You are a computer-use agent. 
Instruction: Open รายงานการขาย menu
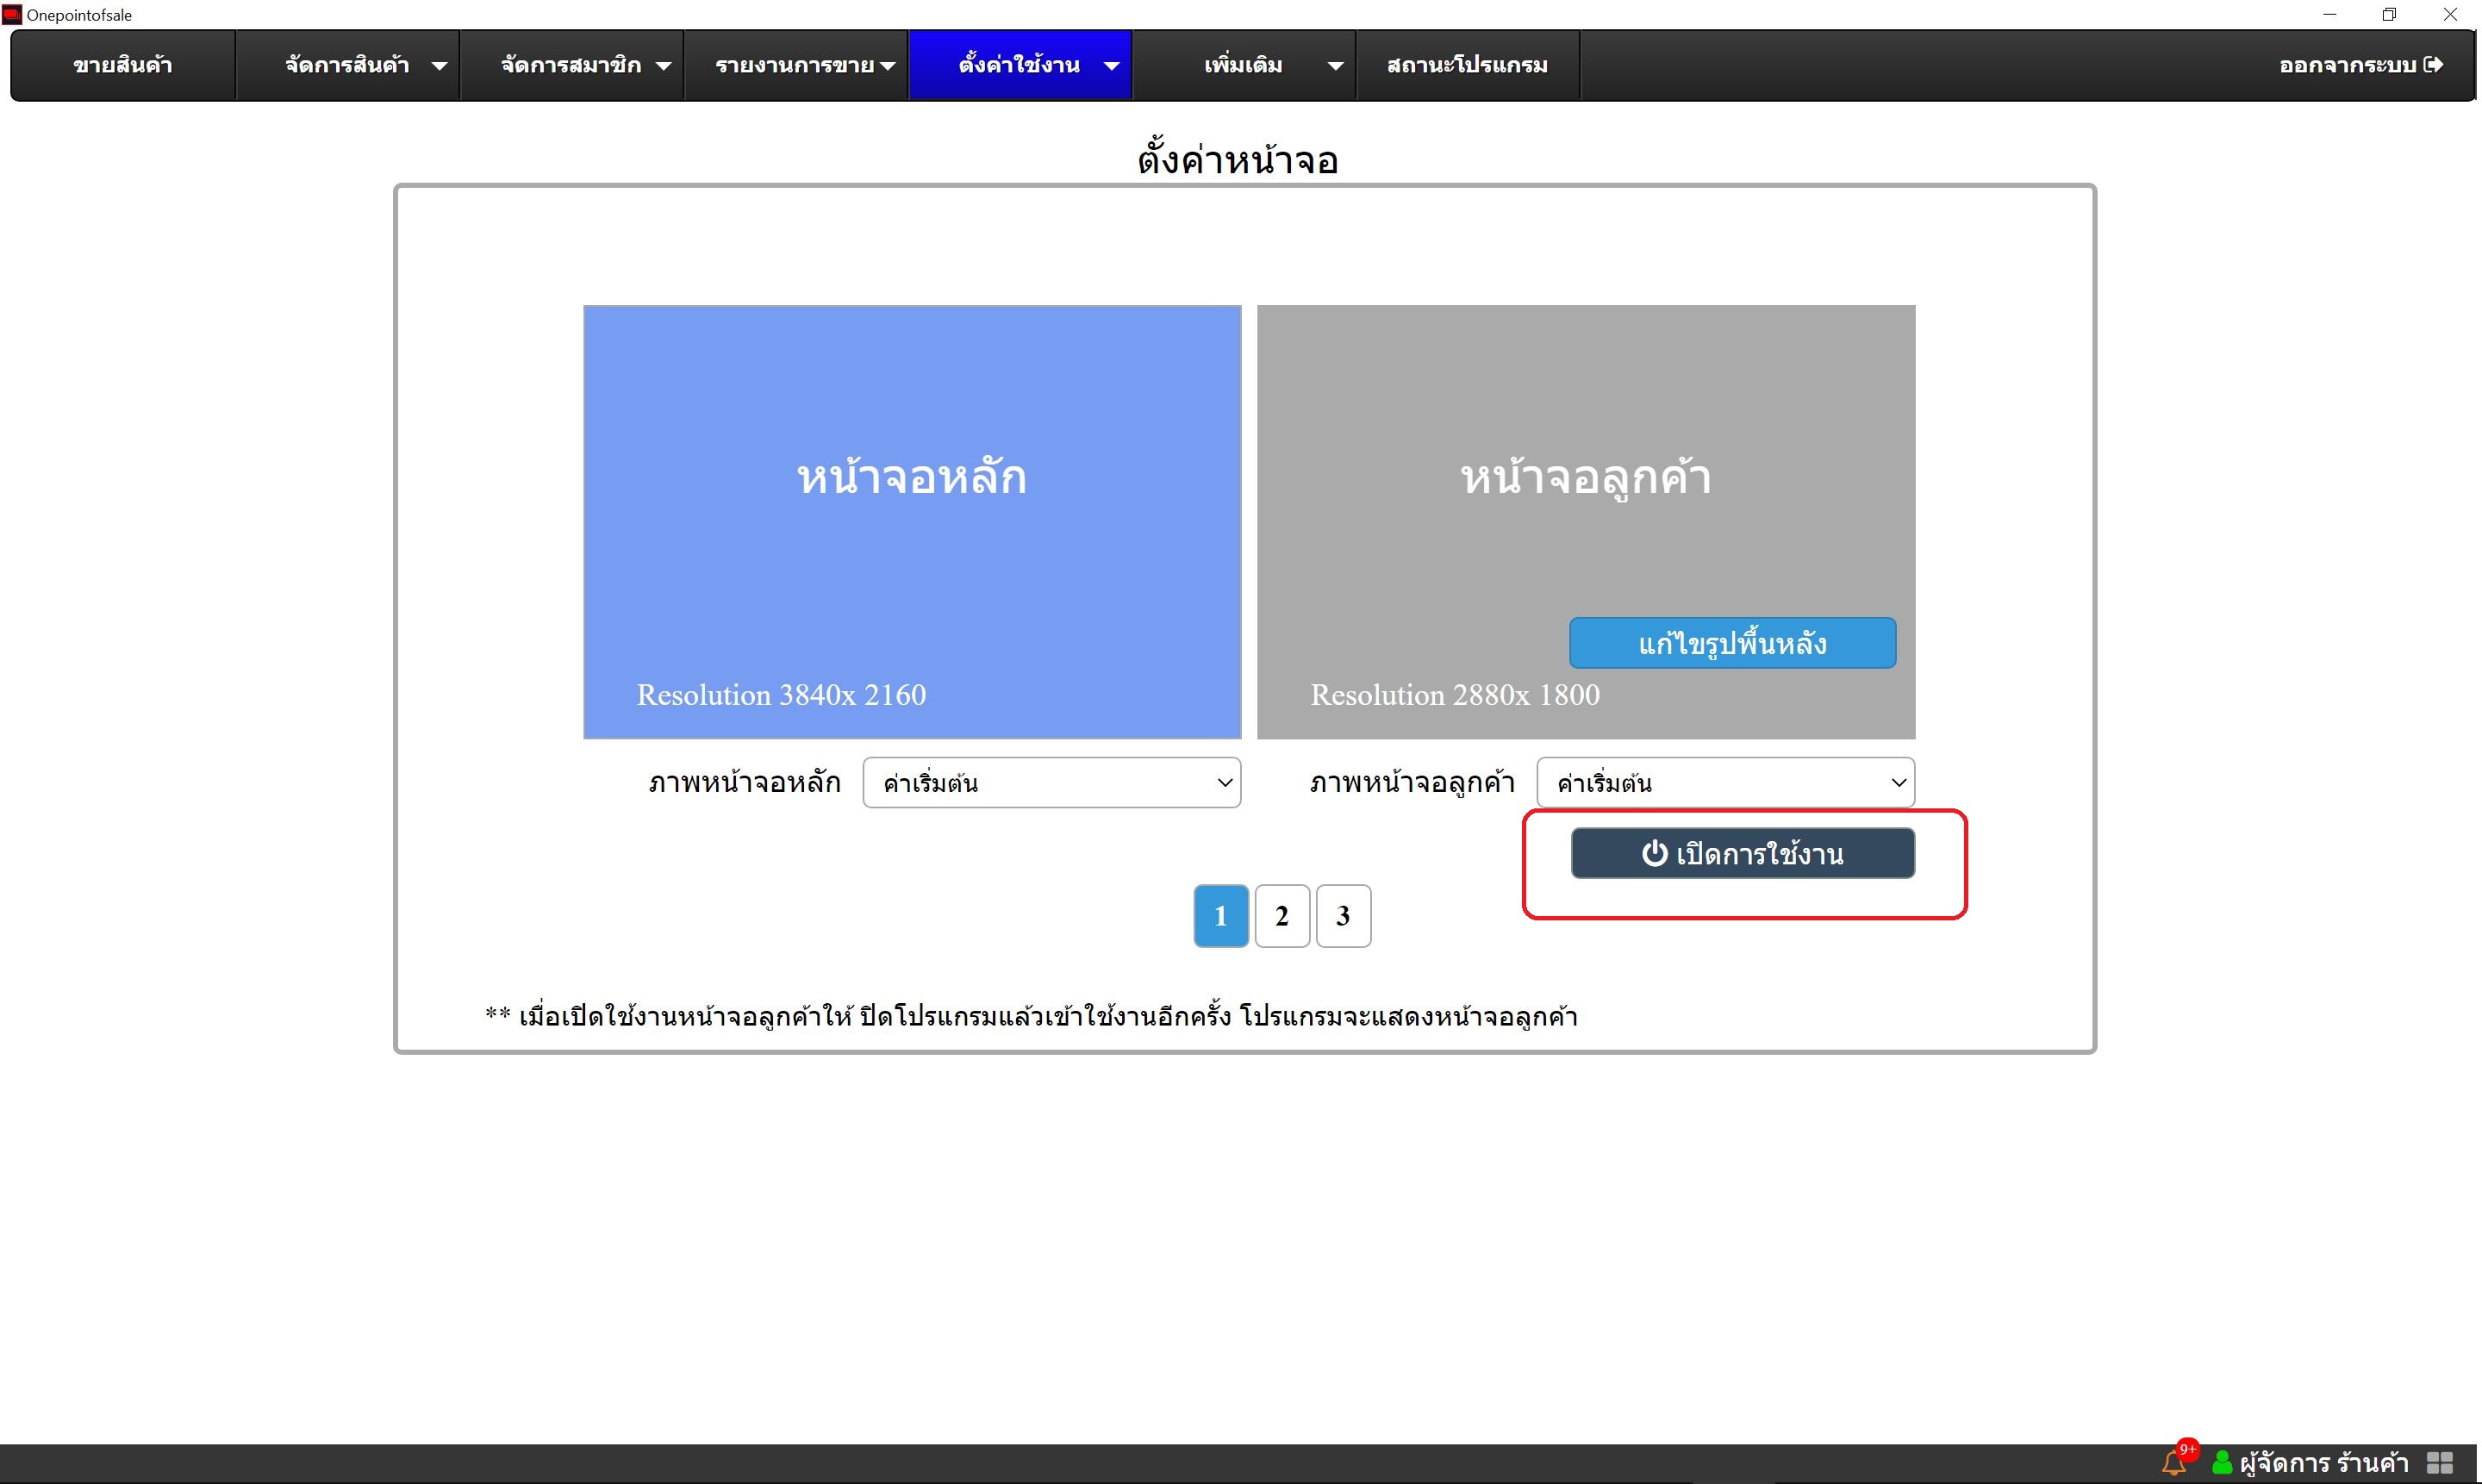(x=795, y=65)
